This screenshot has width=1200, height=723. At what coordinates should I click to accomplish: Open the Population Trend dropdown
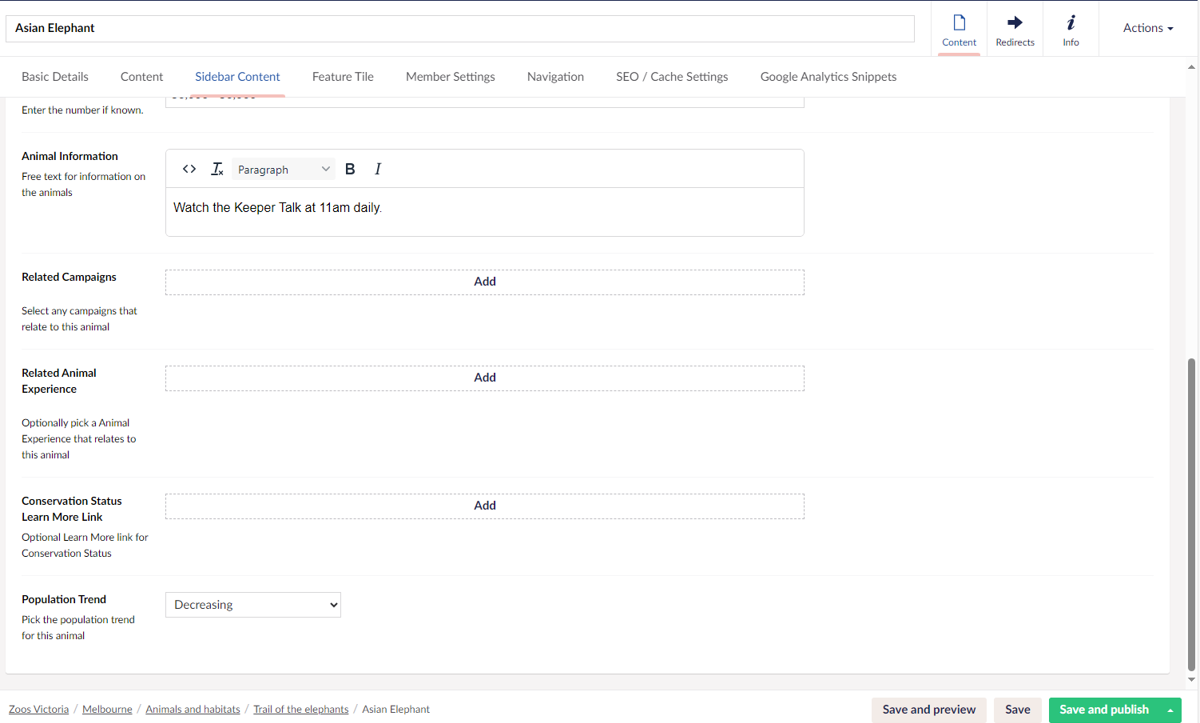(253, 605)
